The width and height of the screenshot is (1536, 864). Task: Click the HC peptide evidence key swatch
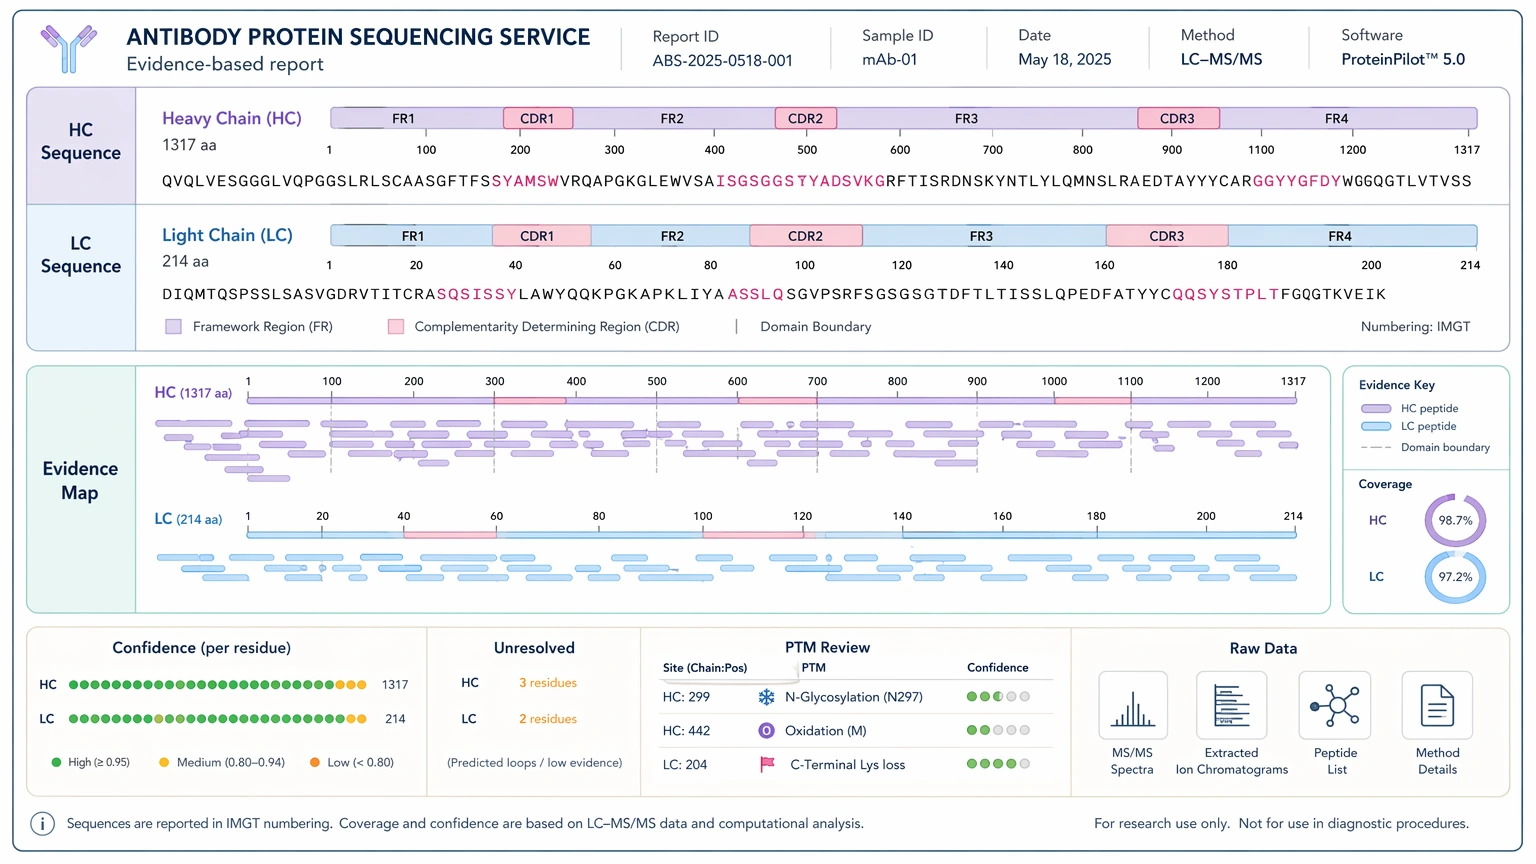(x=1376, y=409)
